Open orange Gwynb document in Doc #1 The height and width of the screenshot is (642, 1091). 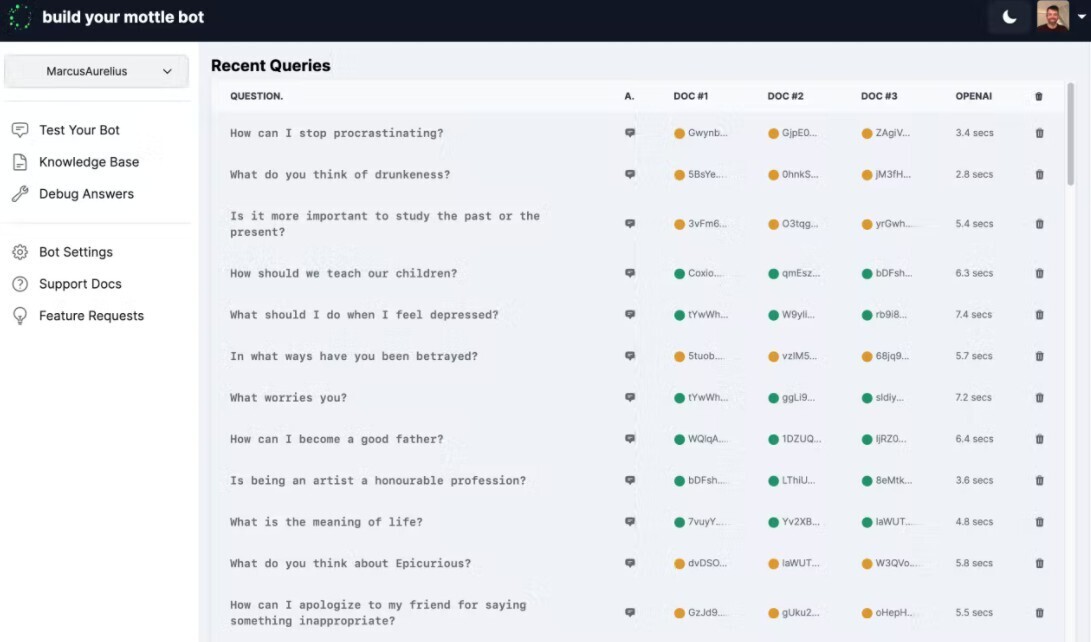click(x=700, y=133)
